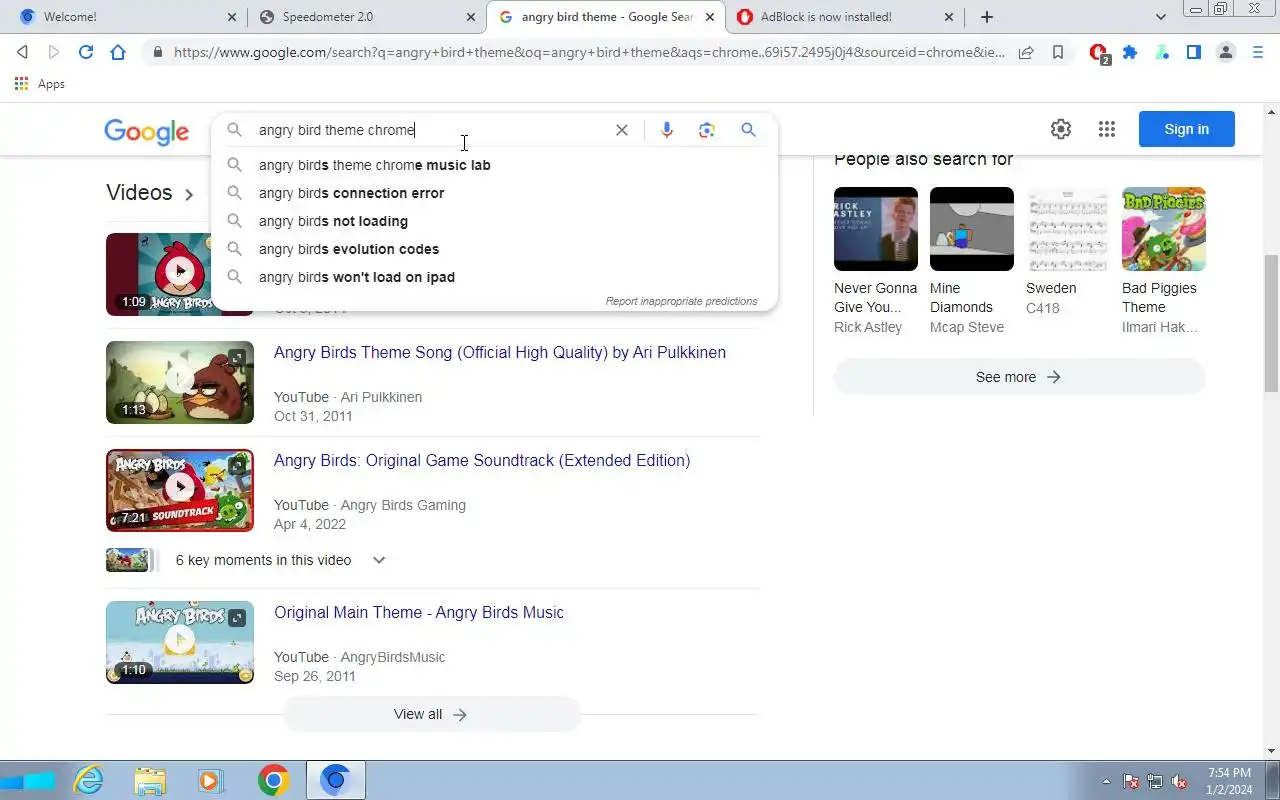Click the share page icon in address bar
The image size is (1280, 800).
pos(1026,53)
